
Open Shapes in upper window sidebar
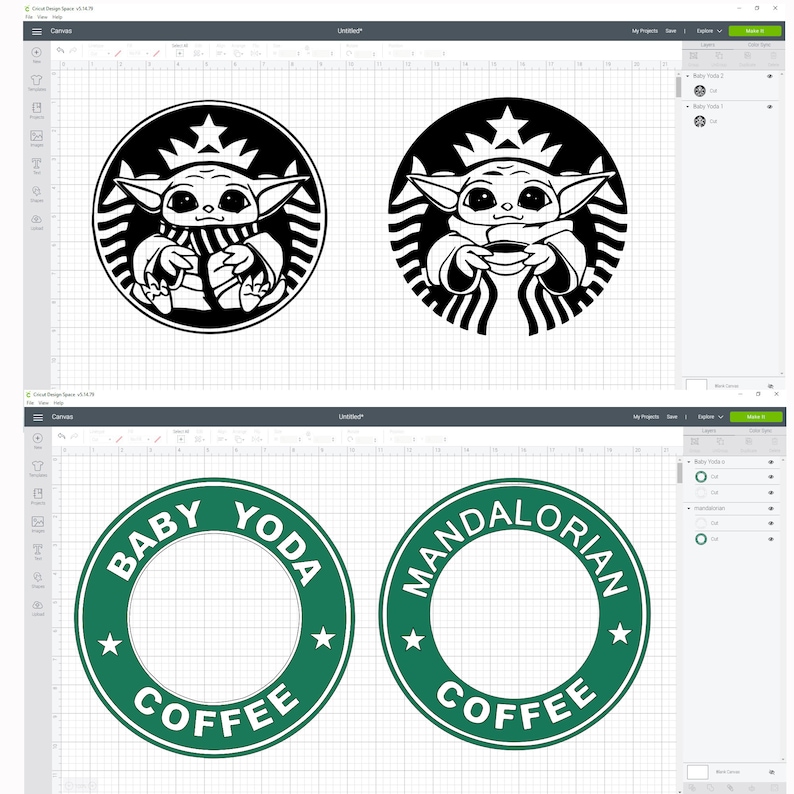point(36,194)
